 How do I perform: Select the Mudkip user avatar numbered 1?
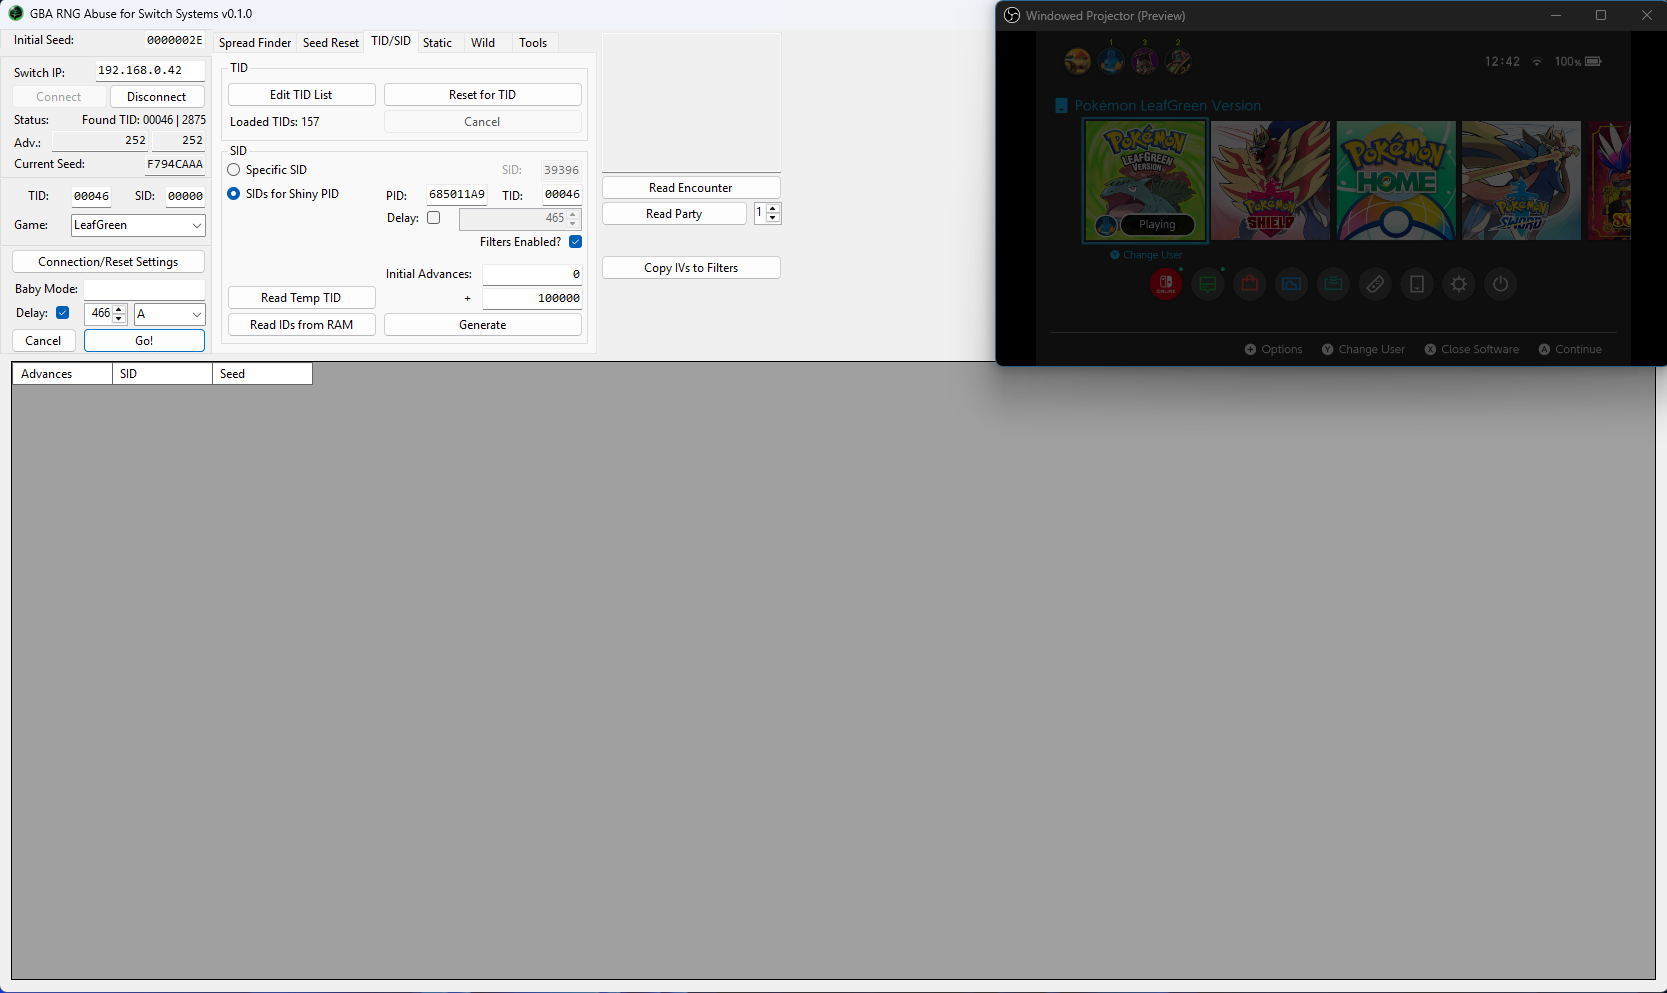pyautogui.click(x=1111, y=61)
